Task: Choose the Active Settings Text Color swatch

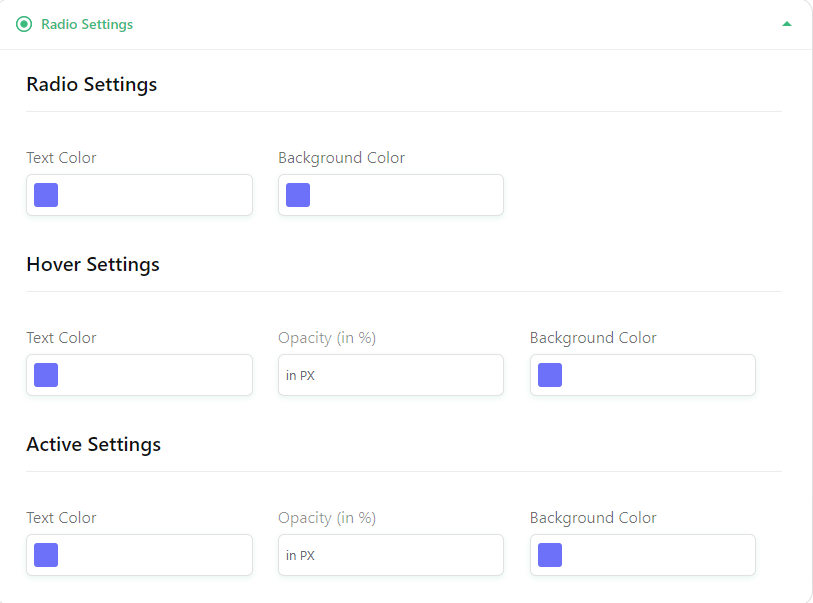Action: [46, 555]
